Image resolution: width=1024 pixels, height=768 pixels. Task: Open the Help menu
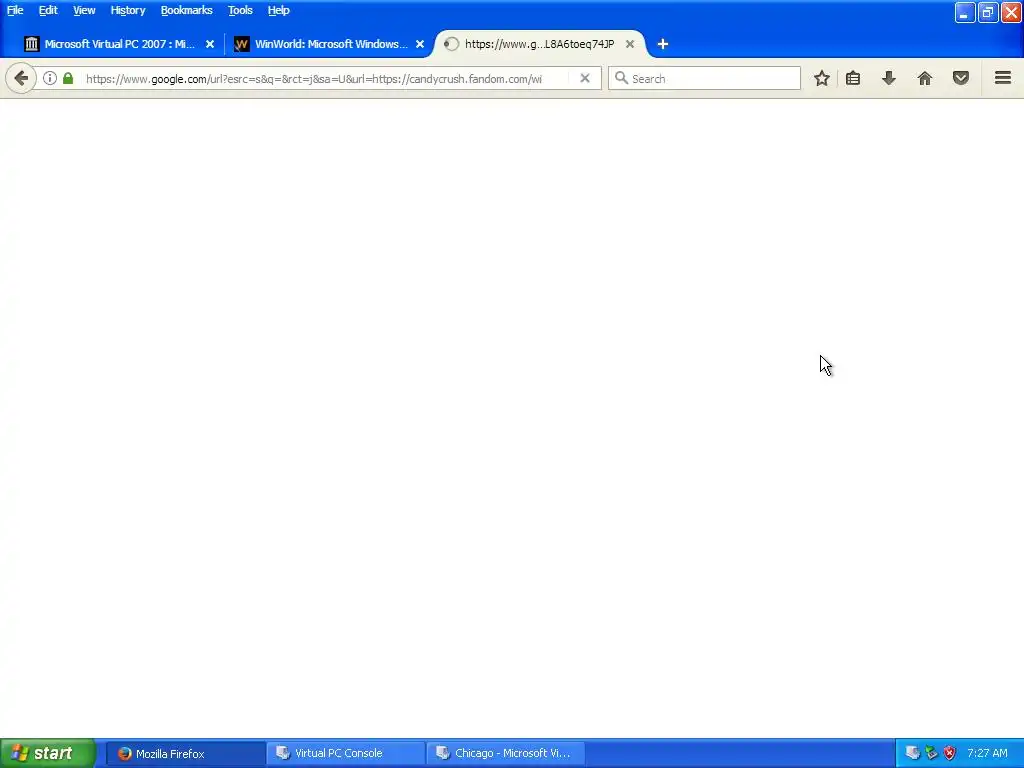pos(278,10)
